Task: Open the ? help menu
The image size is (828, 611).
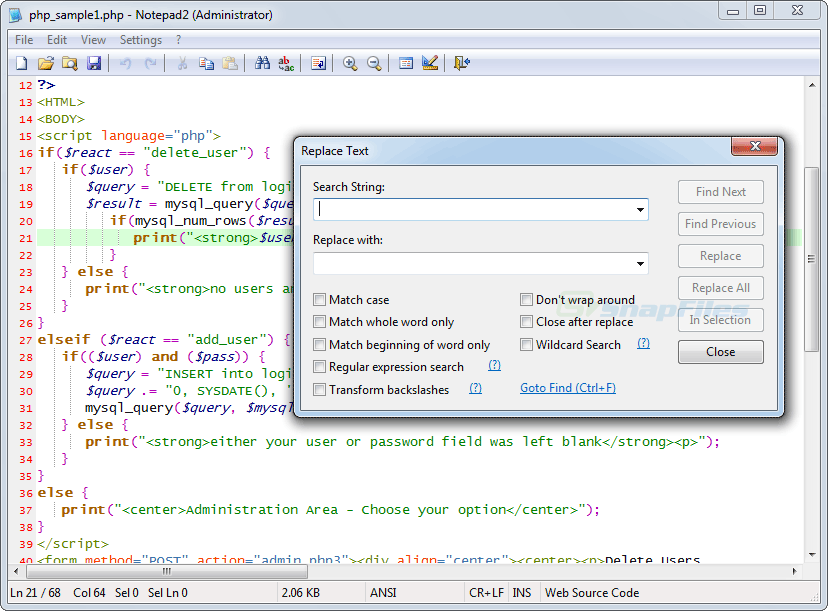Action: pyautogui.click(x=178, y=40)
